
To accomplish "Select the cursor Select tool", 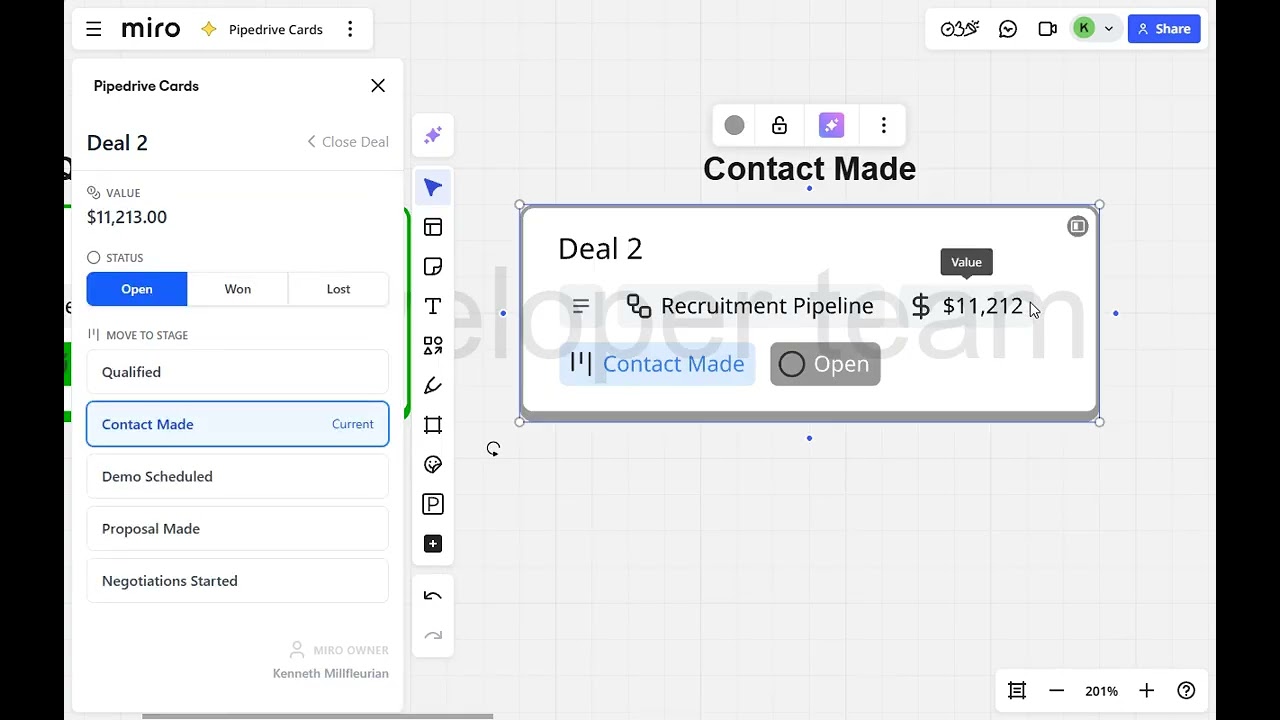I will click(433, 188).
